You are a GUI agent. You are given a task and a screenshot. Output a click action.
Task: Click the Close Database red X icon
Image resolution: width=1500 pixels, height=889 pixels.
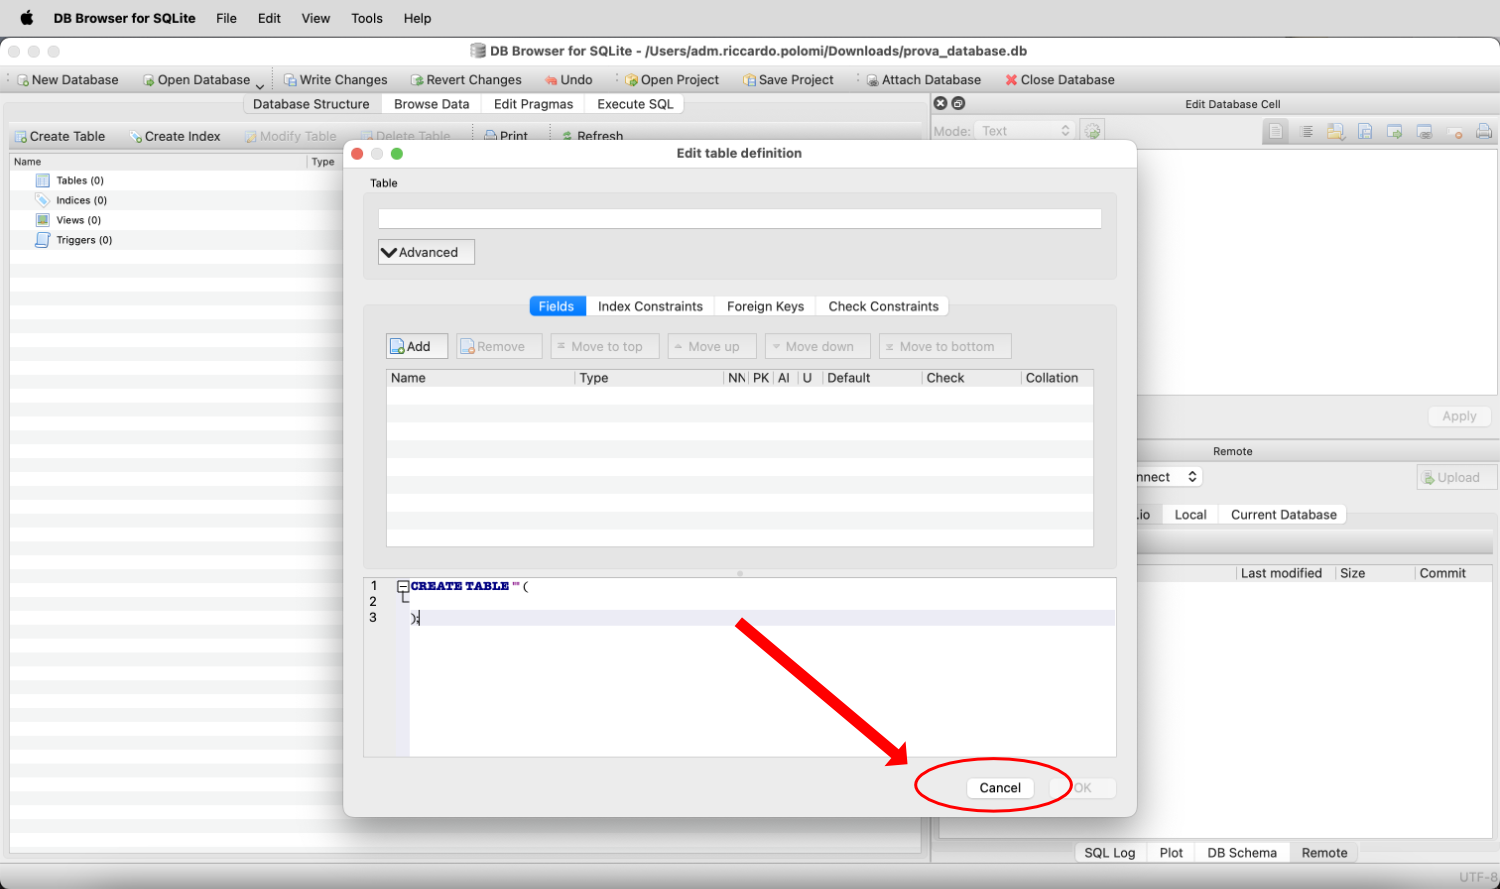[1011, 80]
